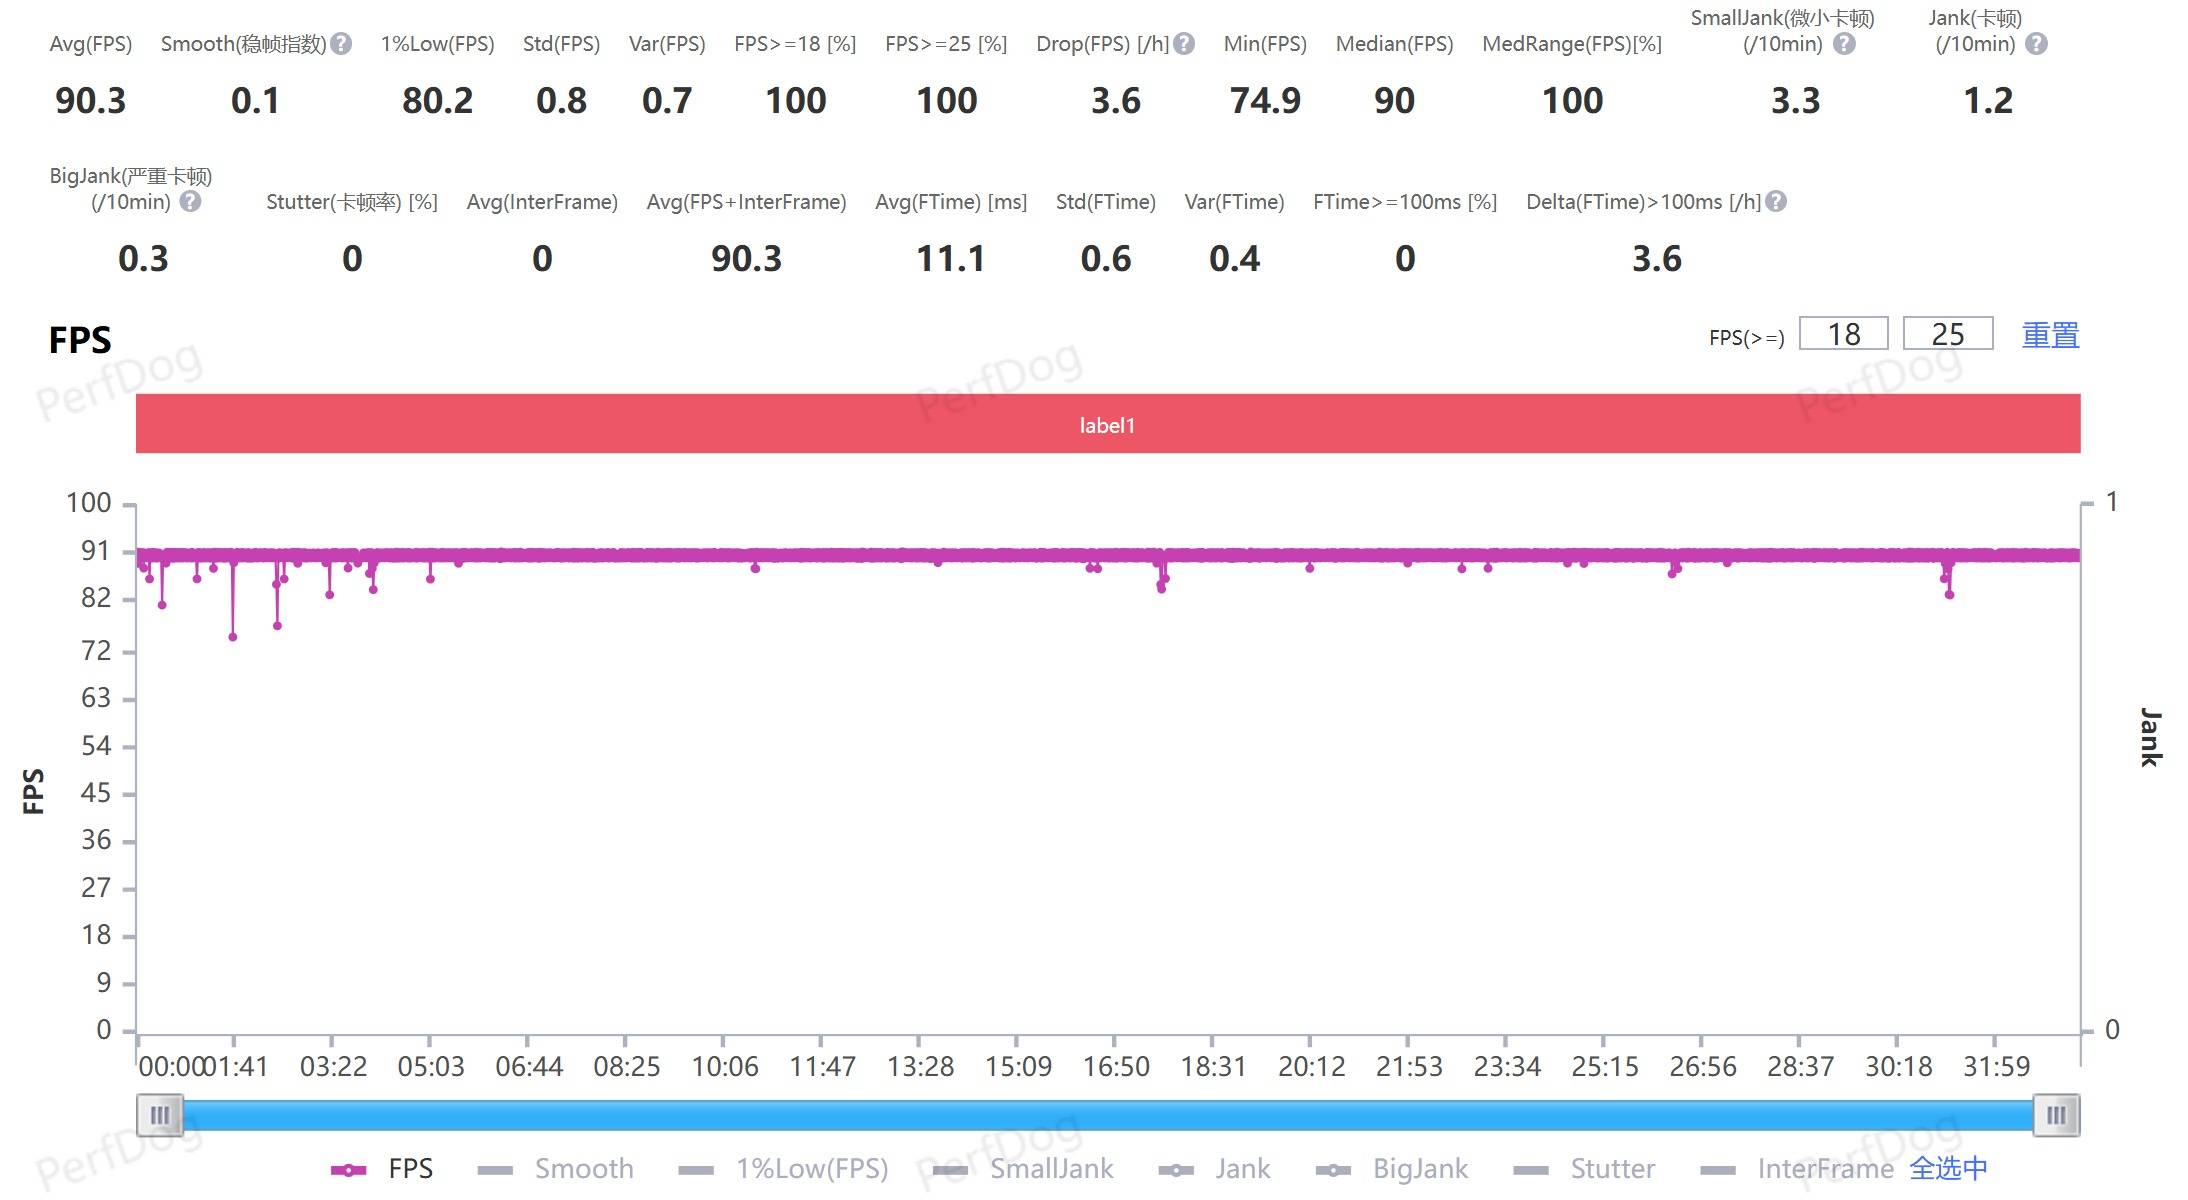Screen dimensions: 2188x1200
Task: Select the red label1 bar
Action: [x=1107, y=424]
